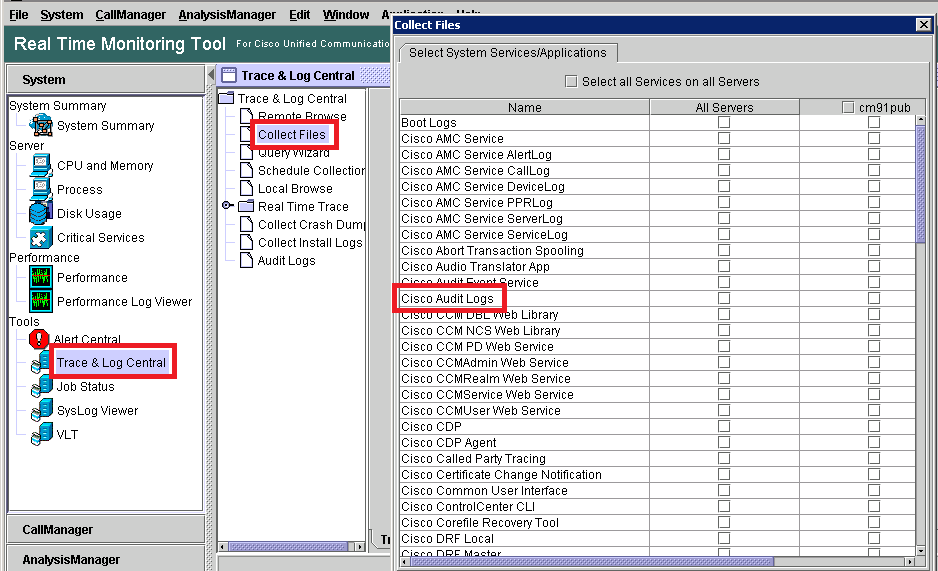Click the CPU and Memory icon
This screenshot has width=938, height=571.
tap(41, 166)
